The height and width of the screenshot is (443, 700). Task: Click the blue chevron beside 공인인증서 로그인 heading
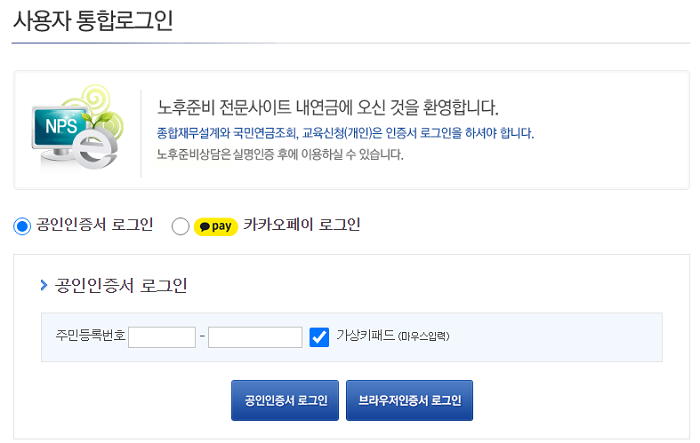point(43,285)
